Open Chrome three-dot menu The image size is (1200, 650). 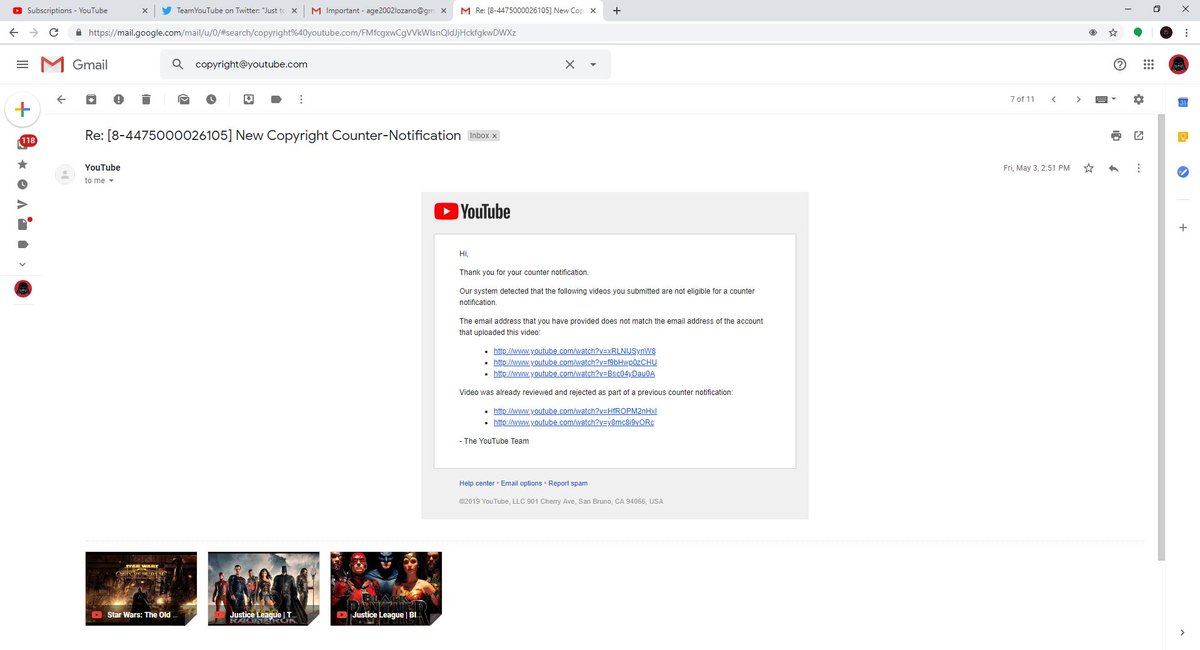(1187, 32)
